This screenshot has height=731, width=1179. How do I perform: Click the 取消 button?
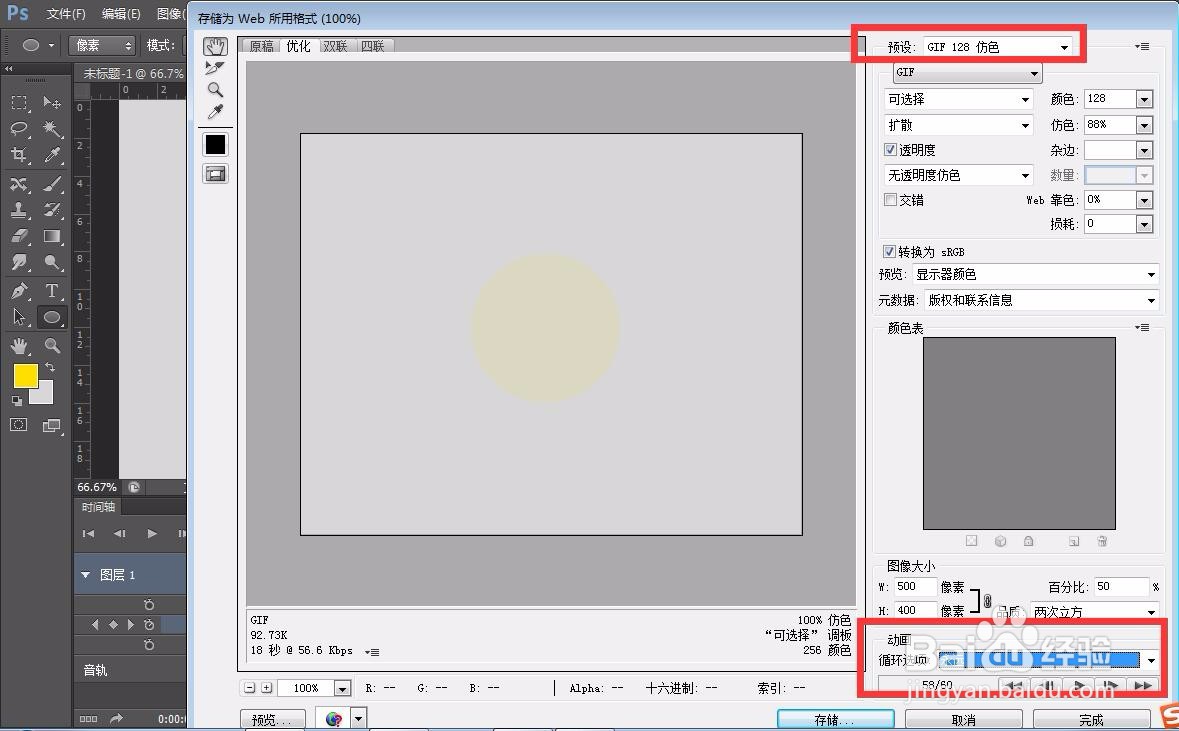click(963, 718)
